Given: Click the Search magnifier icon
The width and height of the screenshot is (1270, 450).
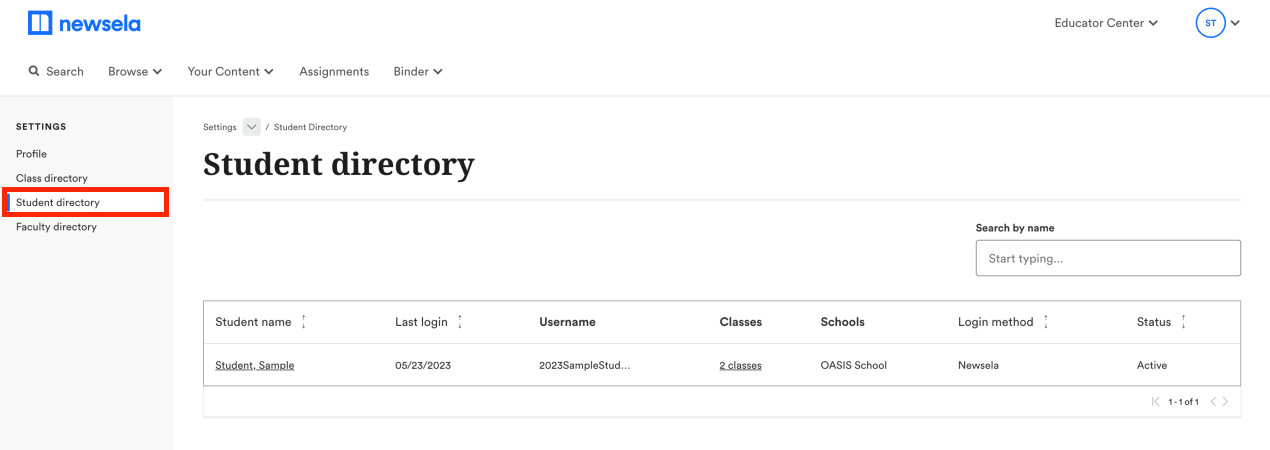Looking at the screenshot, I should [x=34, y=71].
